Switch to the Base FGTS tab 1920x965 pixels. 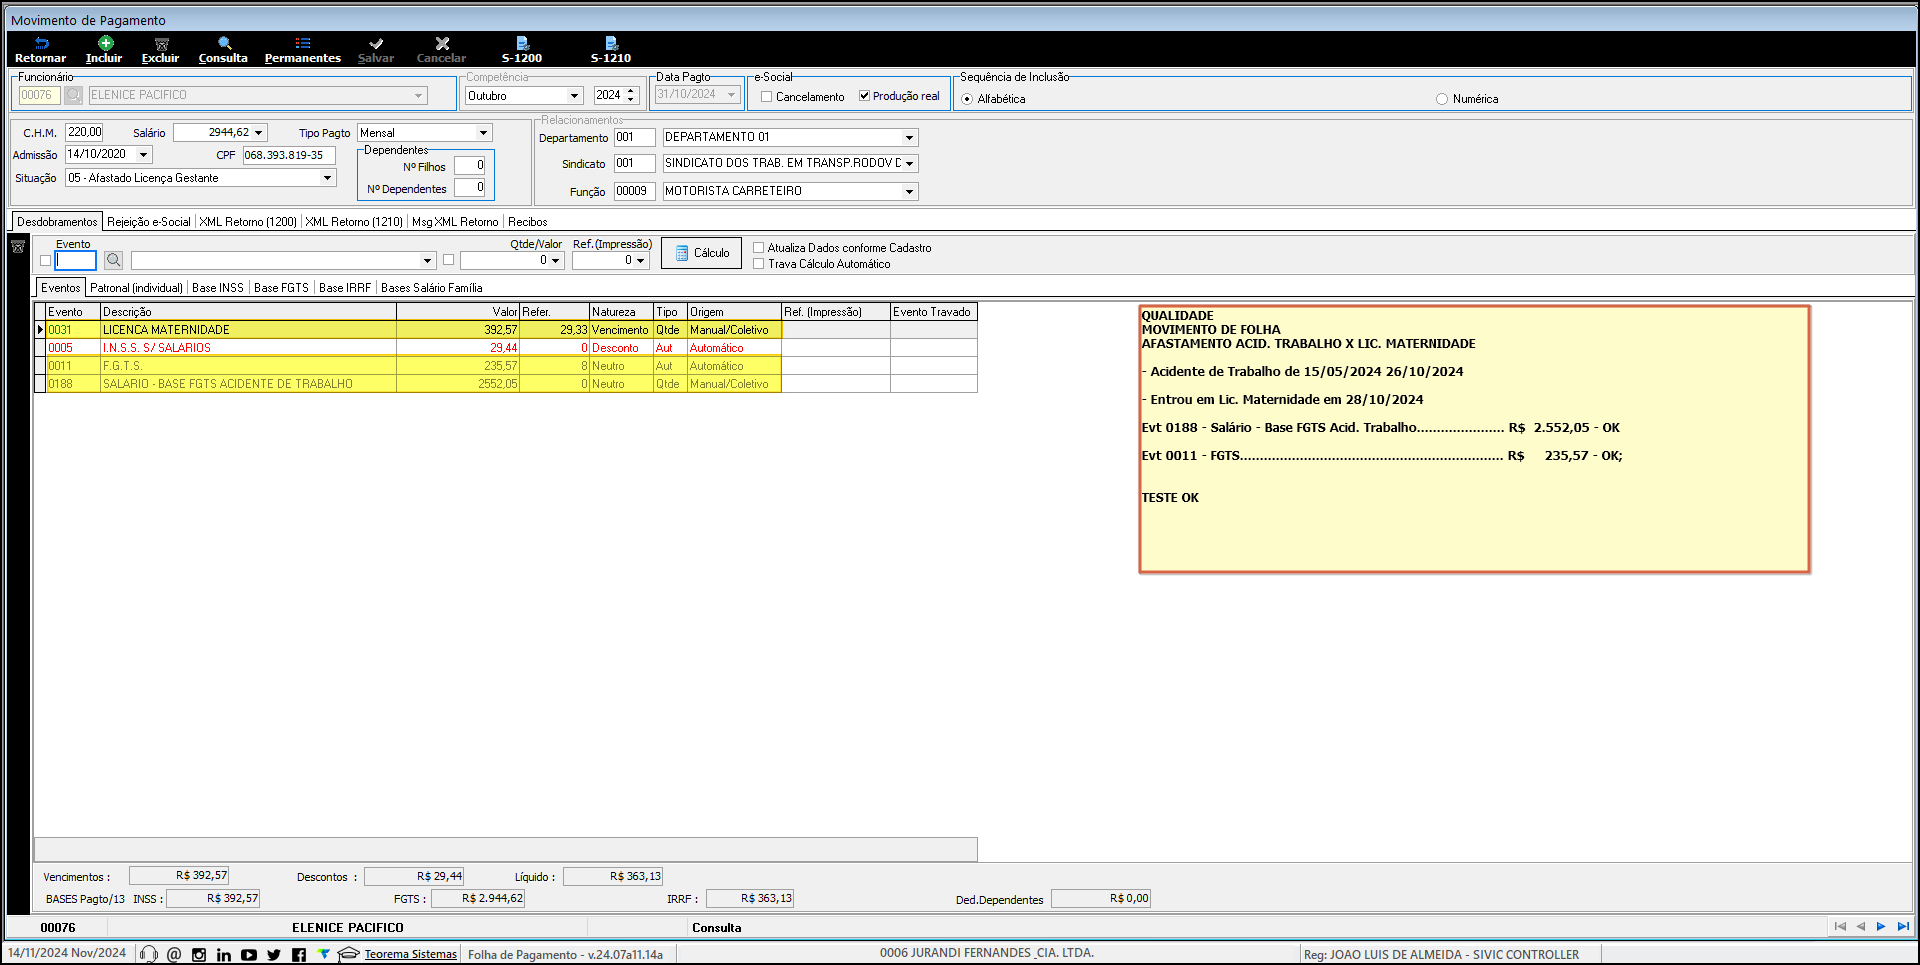(x=281, y=288)
